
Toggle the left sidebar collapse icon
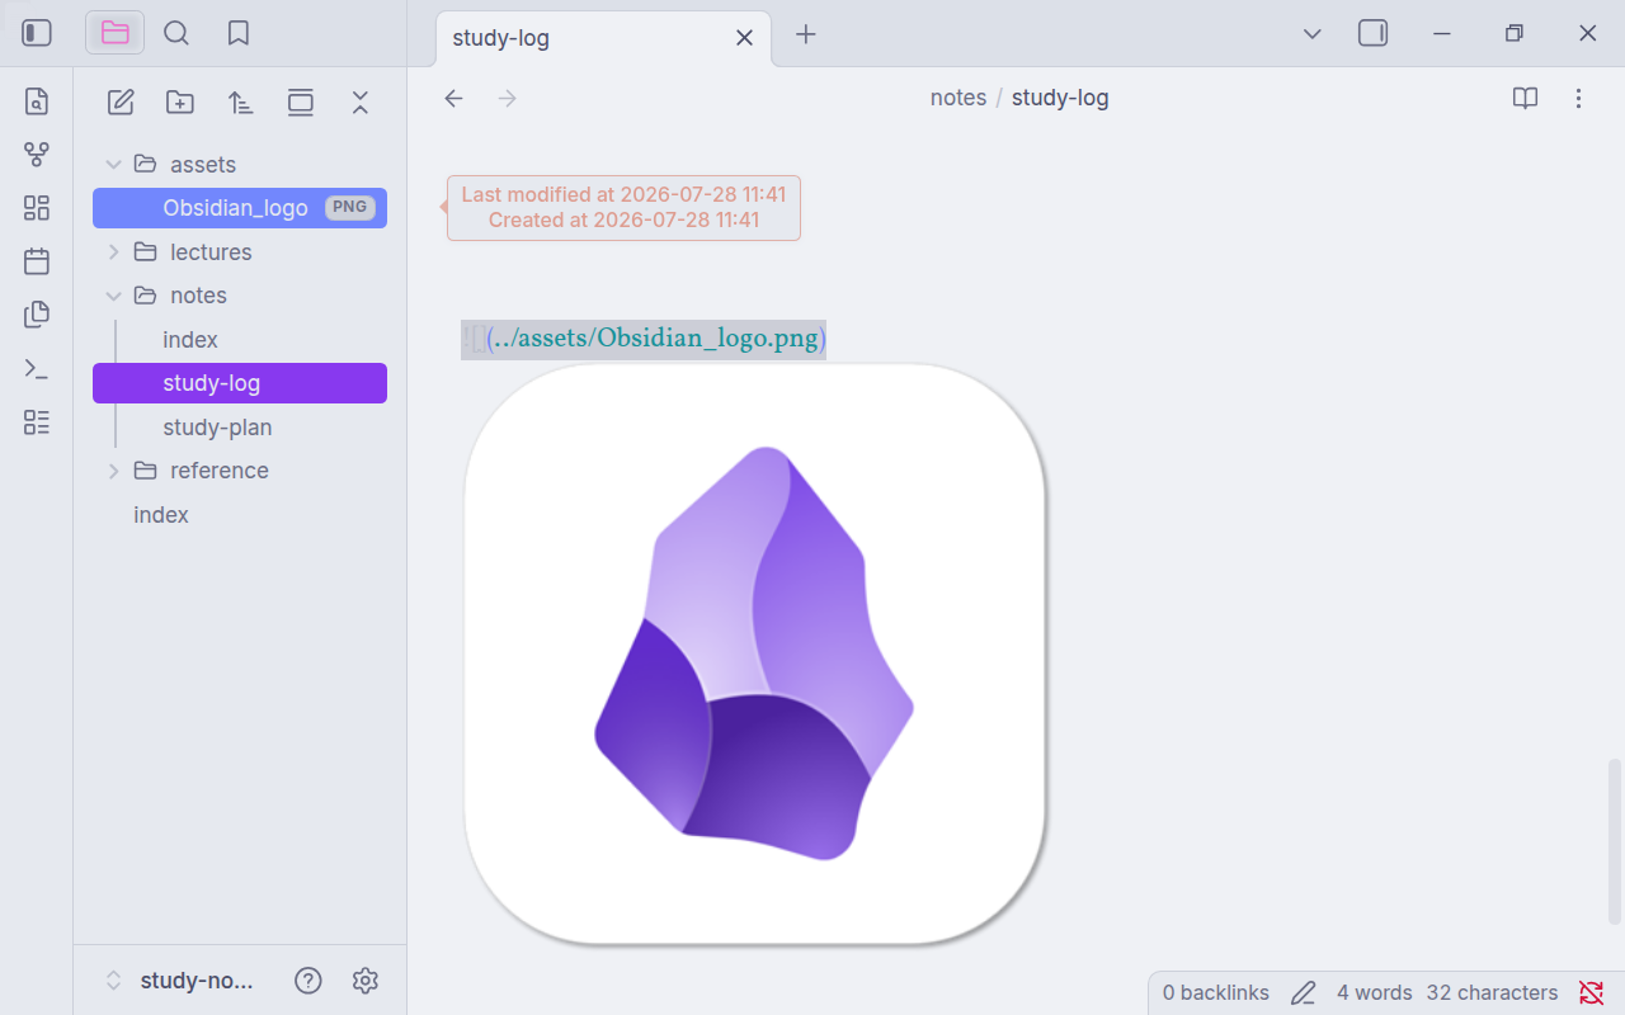coord(37,33)
